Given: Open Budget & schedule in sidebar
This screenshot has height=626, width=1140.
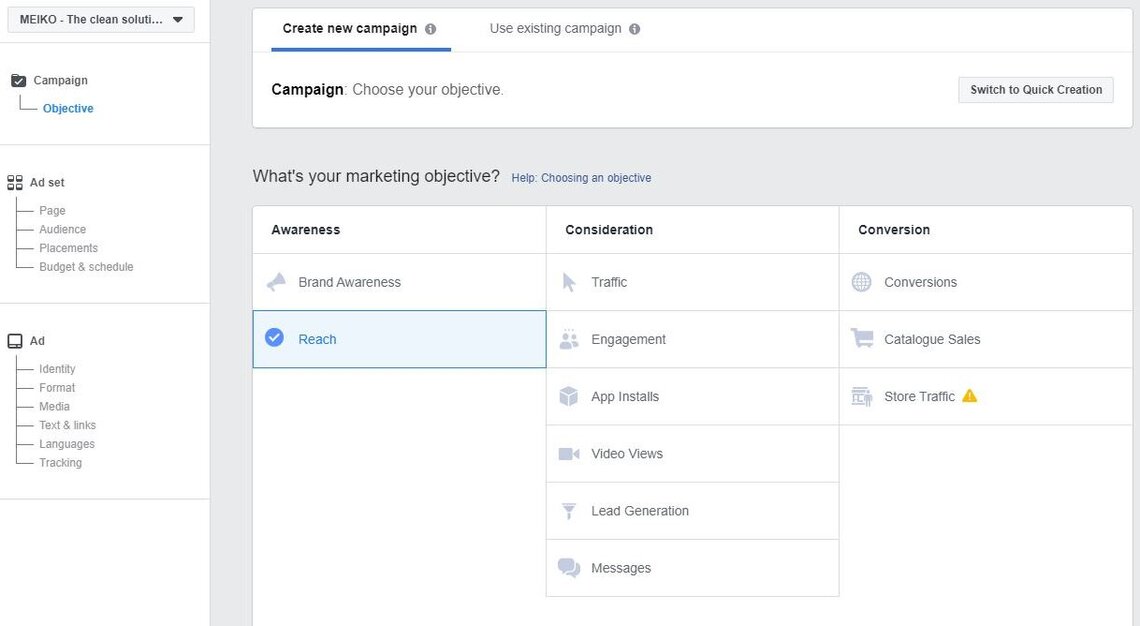Looking at the screenshot, I should (86, 267).
